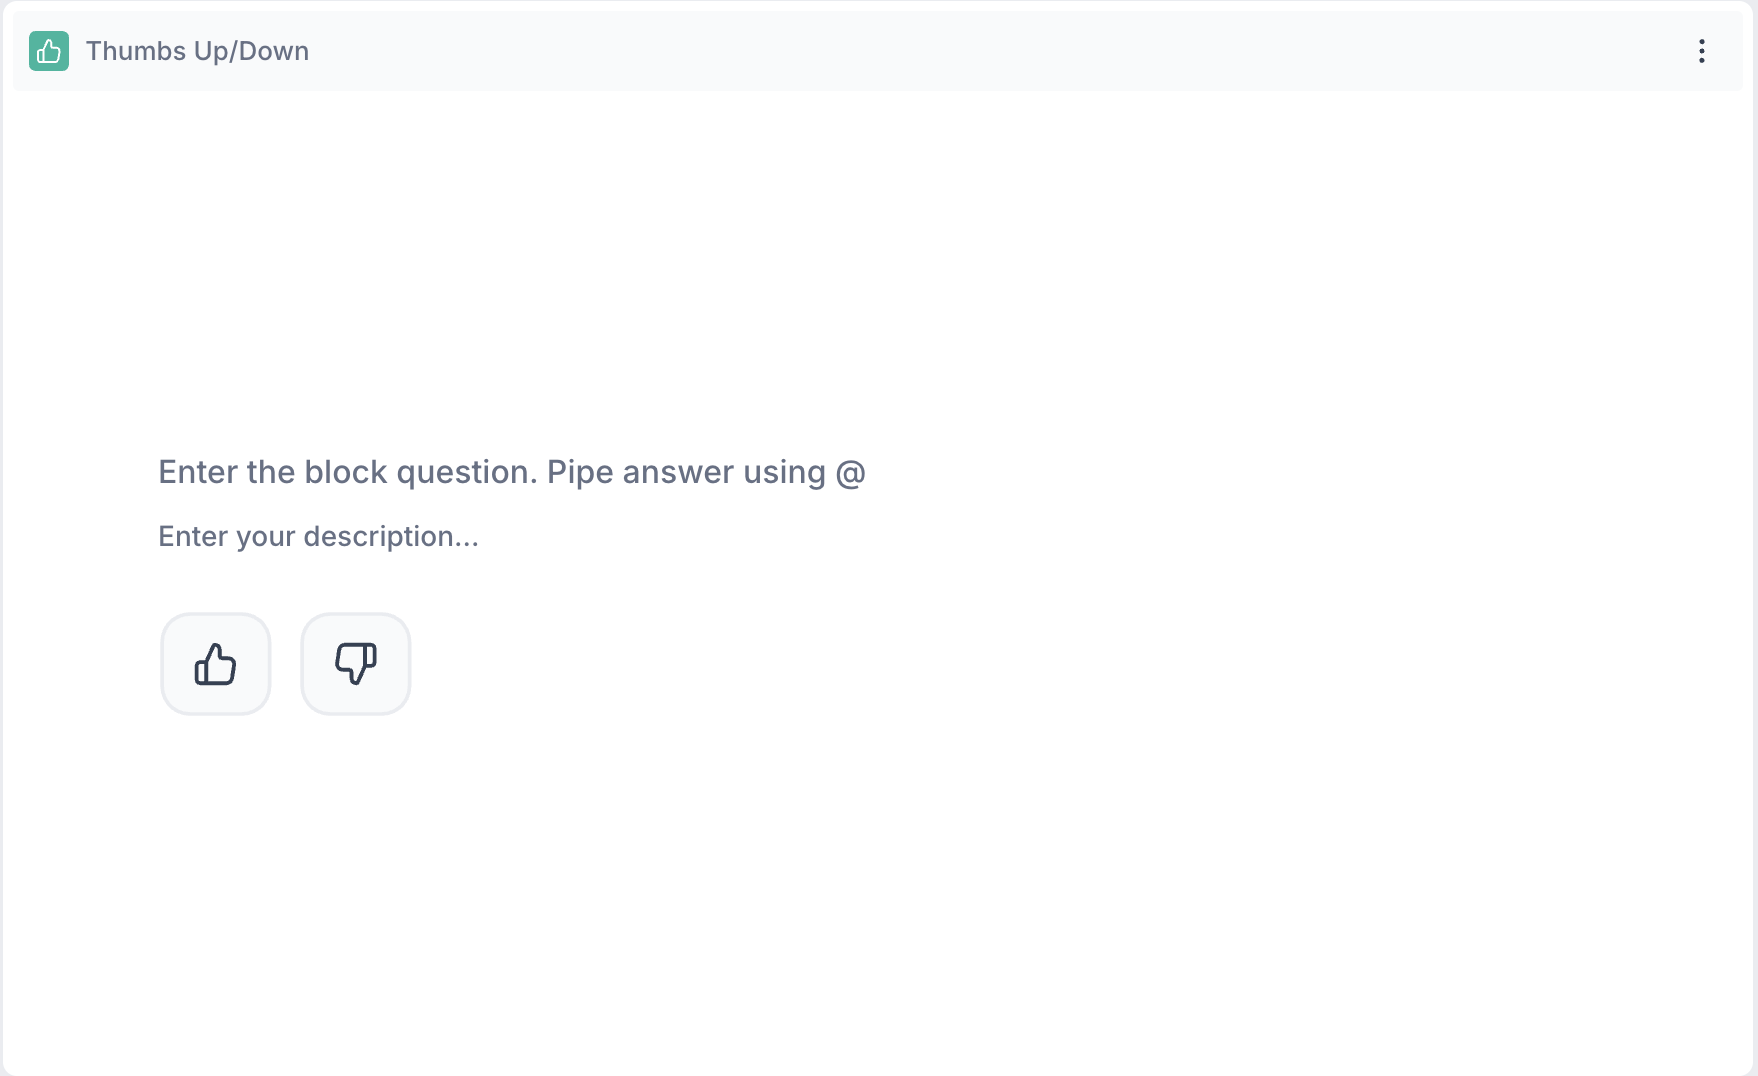Click the block question input field
1758x1076 pixels.
coord(511,472)
